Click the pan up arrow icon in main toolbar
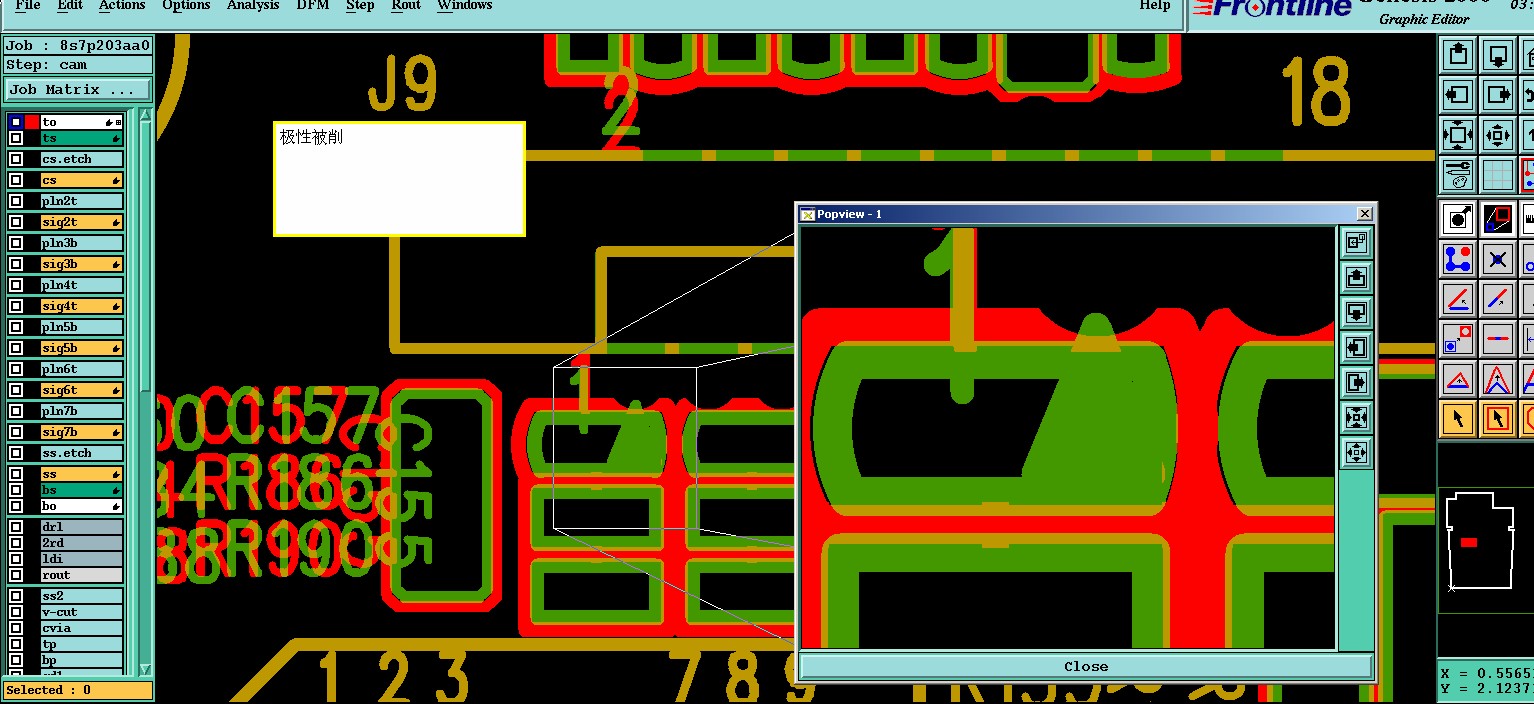 click(1458, 54)
